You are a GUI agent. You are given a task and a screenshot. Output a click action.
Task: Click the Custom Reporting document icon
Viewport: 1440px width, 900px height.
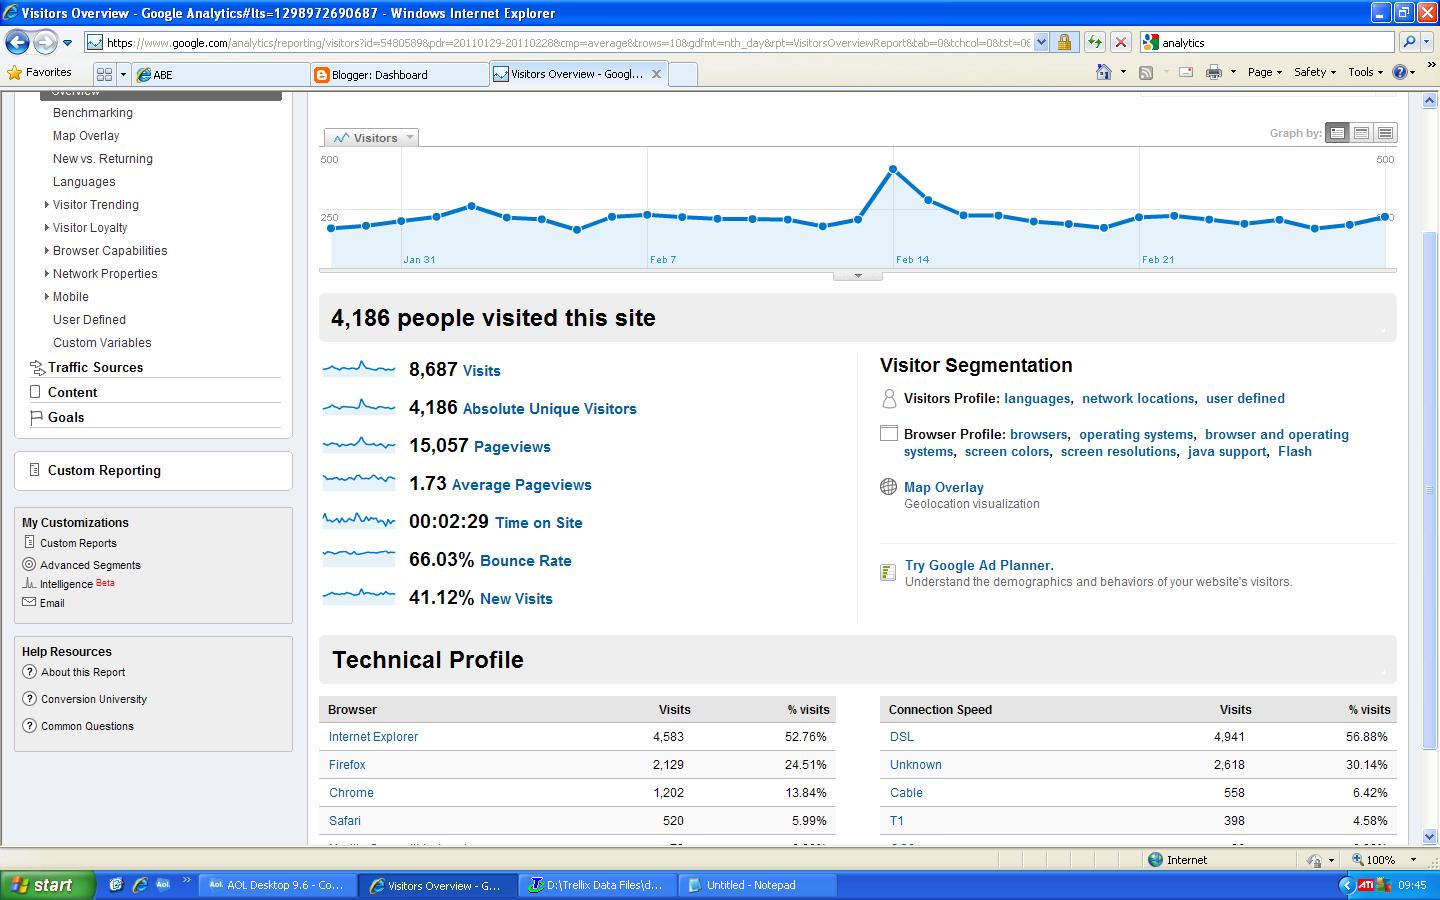[35, 470]
